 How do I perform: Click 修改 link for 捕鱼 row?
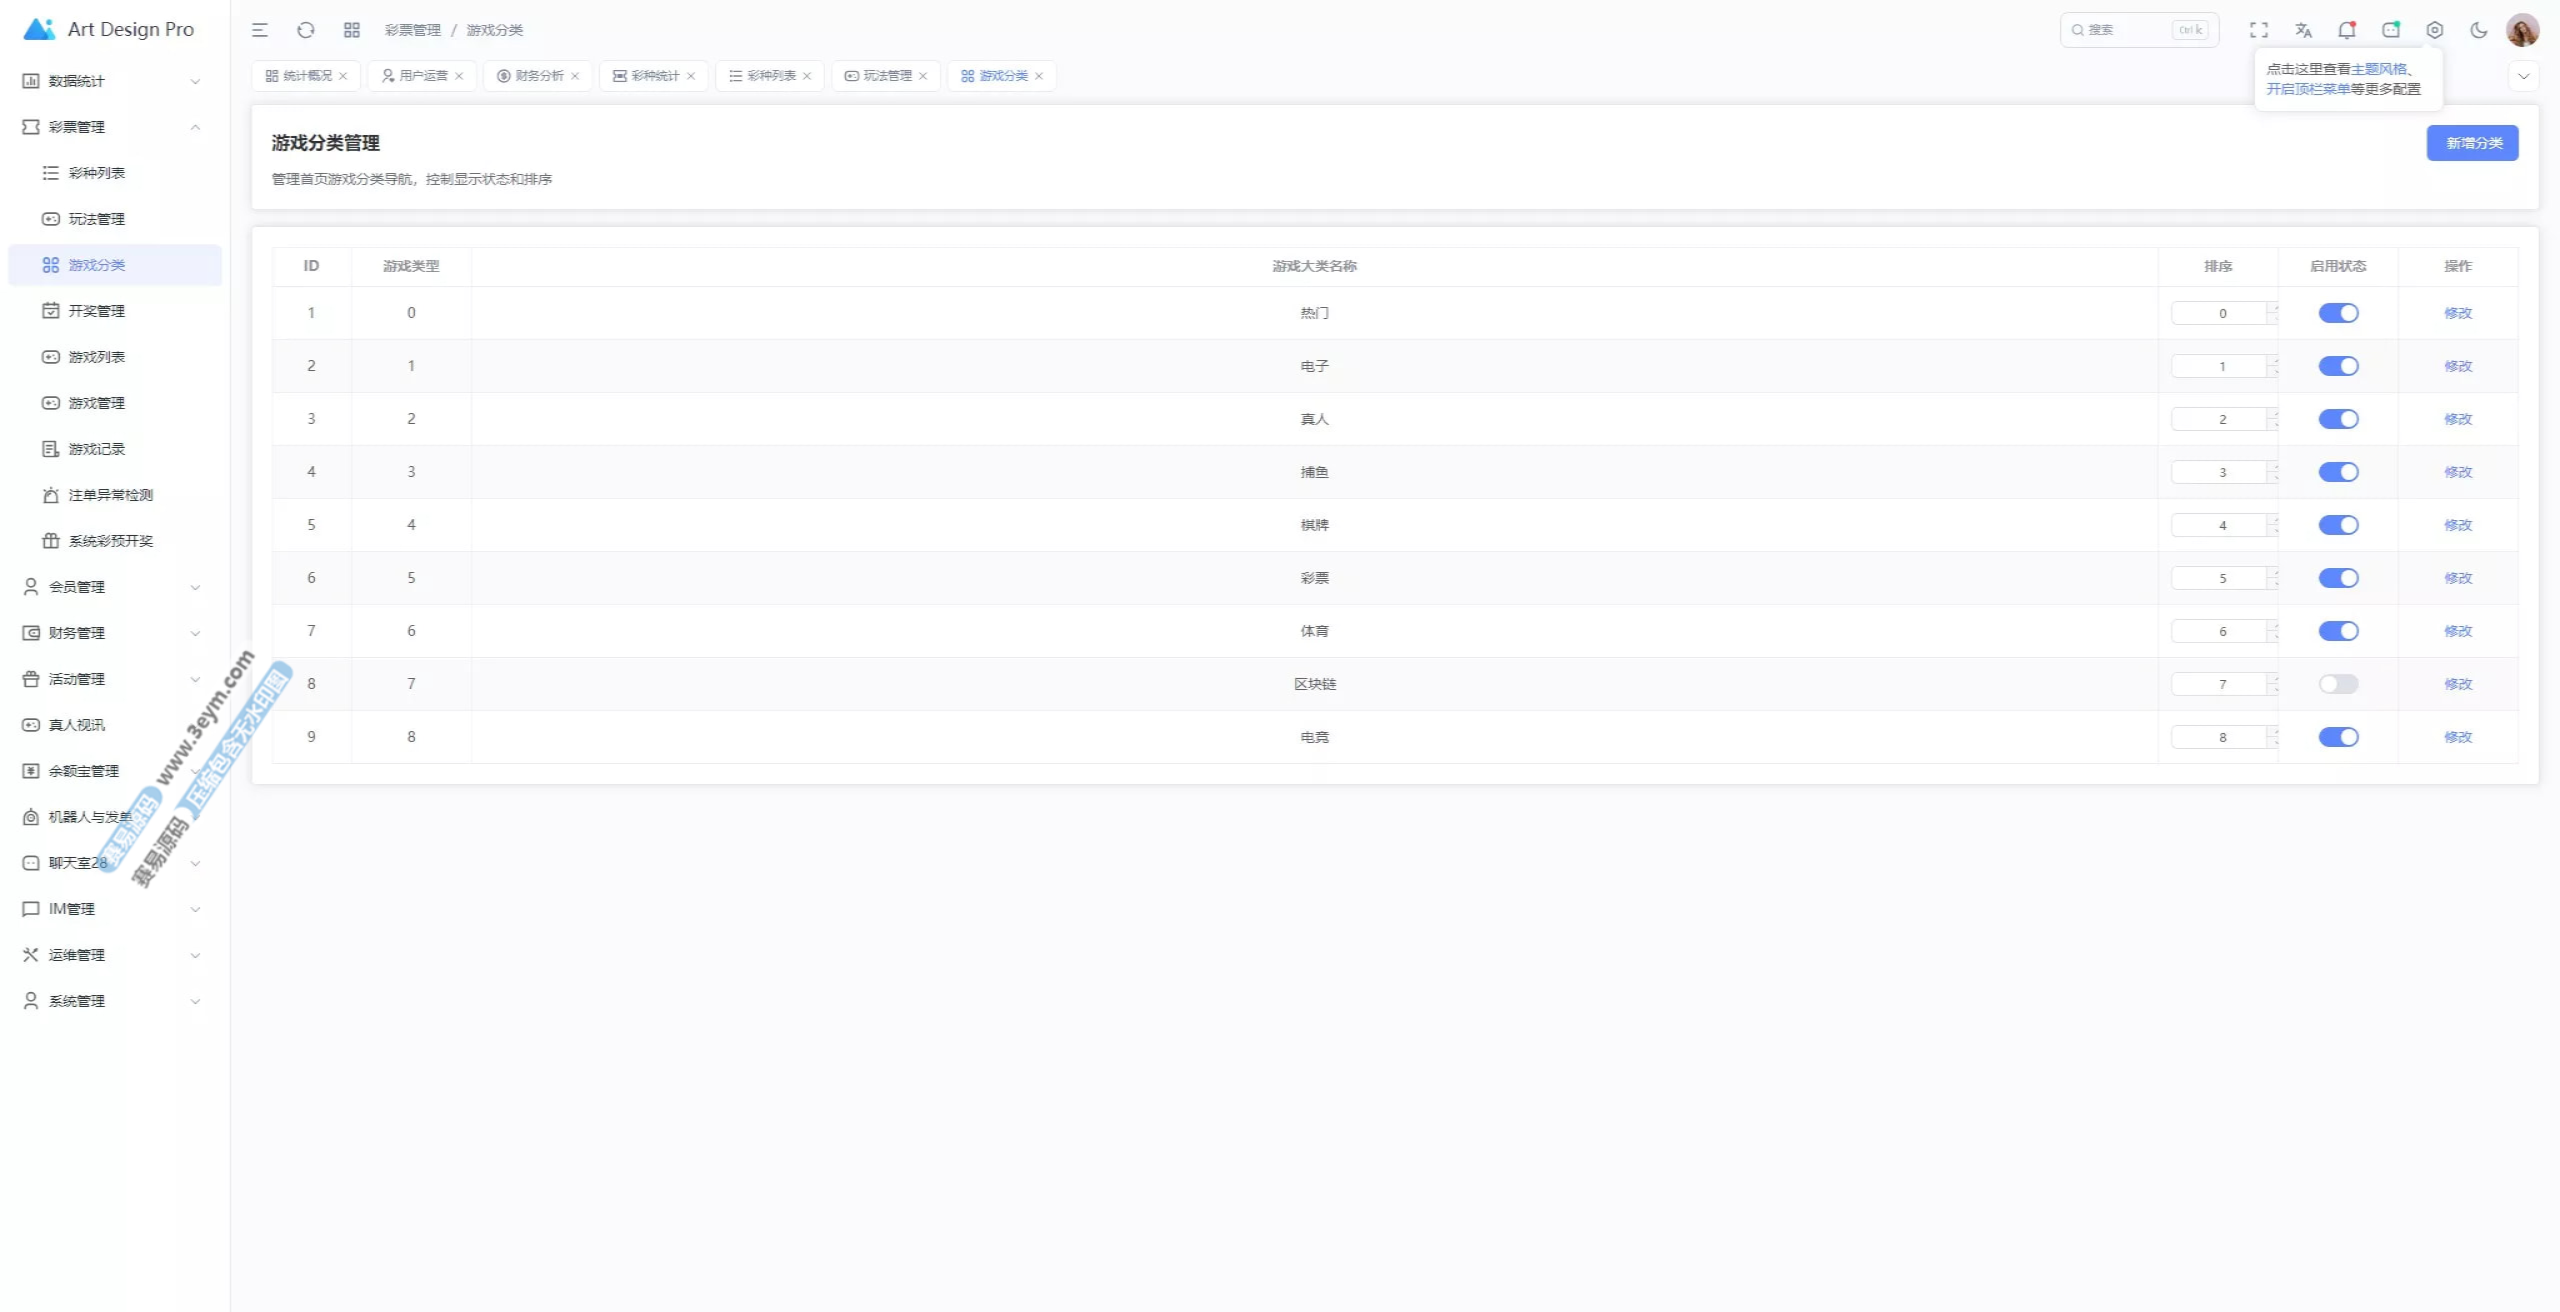pyautogui.click(x=2457, y=472)
